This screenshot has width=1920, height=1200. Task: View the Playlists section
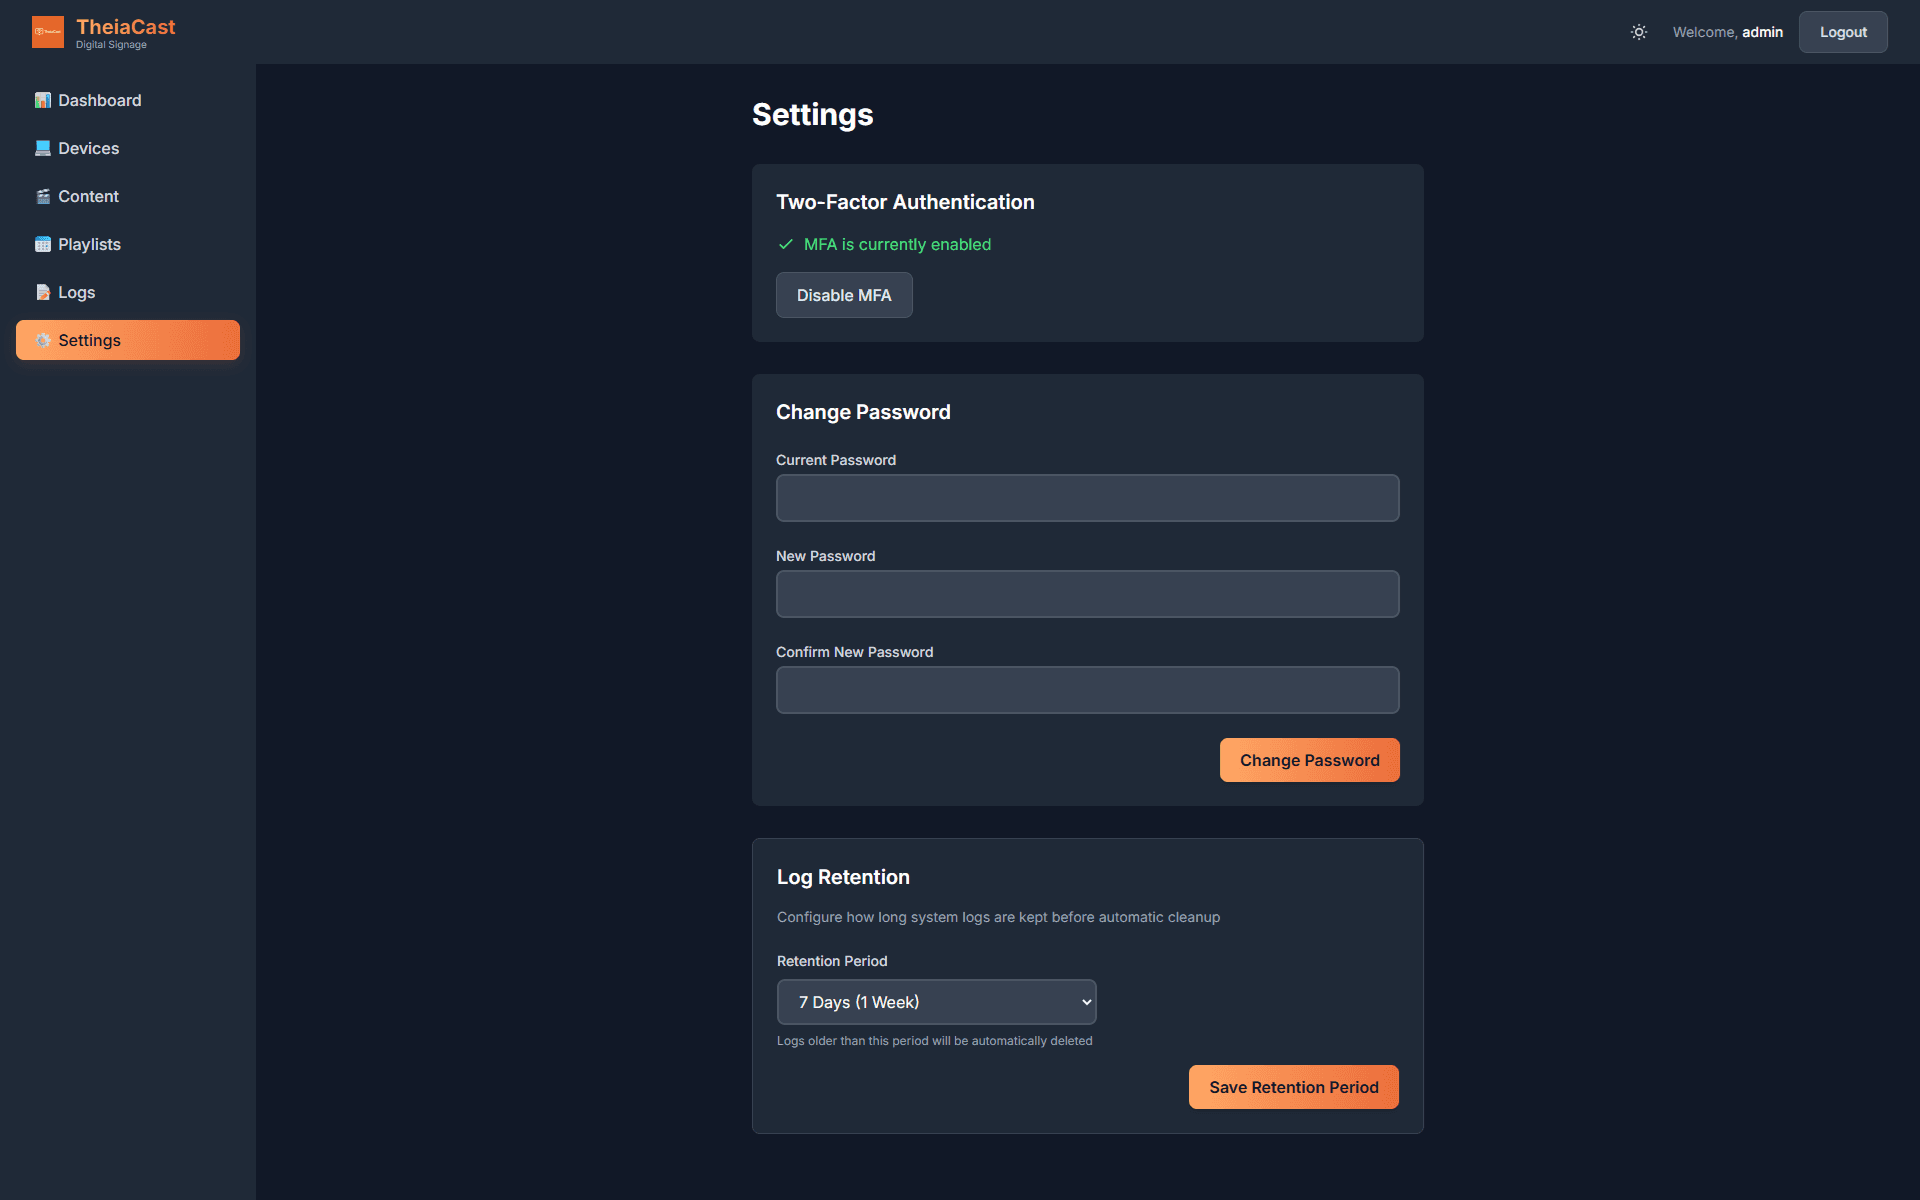[88, 244]
